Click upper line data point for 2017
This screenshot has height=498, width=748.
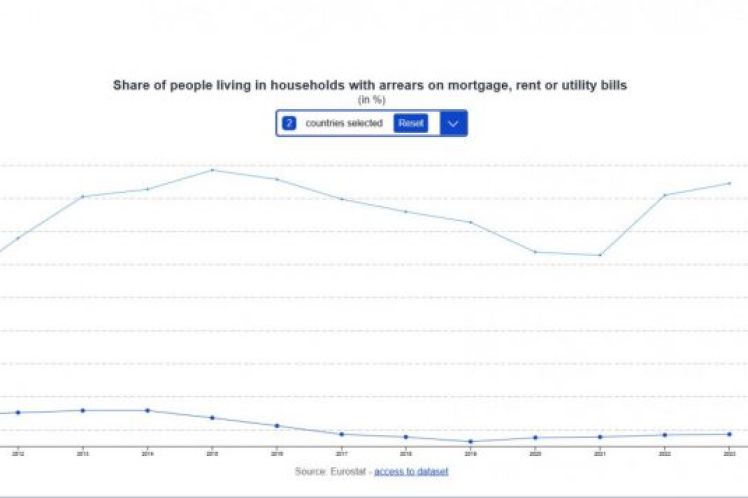(x=342, y=199)
